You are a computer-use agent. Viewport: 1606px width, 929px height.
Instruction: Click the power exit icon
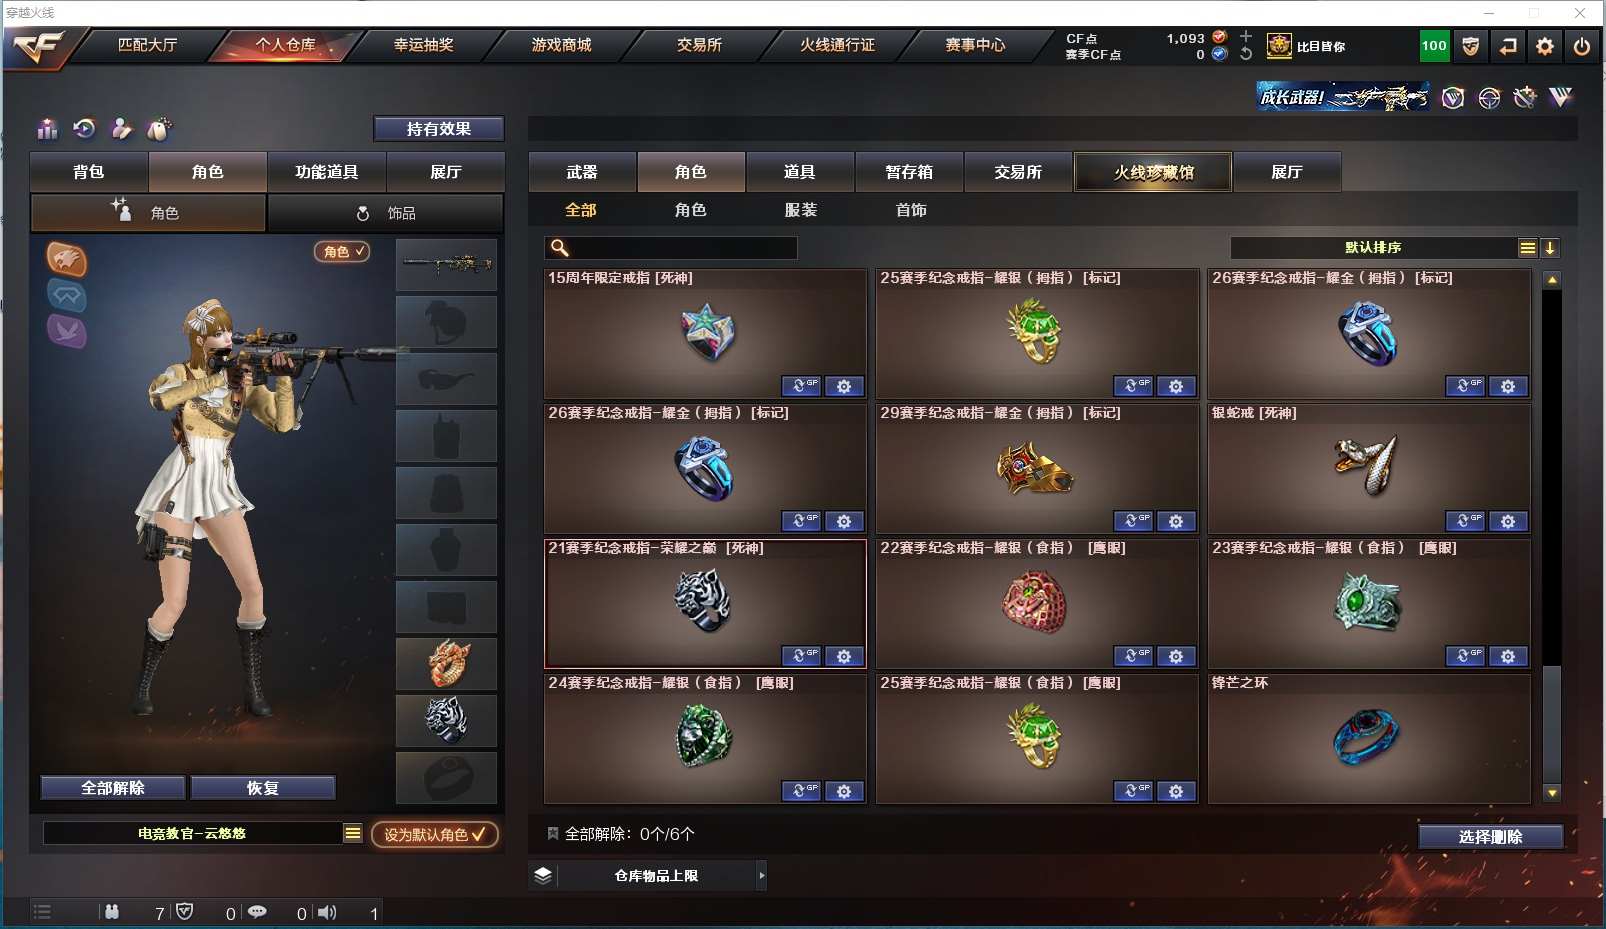(1581, 46)
